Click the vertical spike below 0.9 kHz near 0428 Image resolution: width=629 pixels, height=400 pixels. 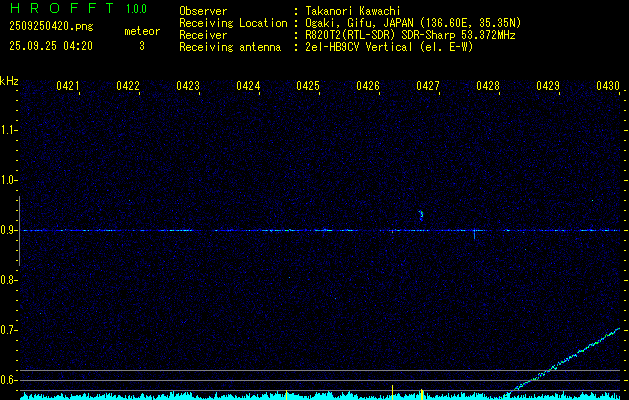[475, 234]
